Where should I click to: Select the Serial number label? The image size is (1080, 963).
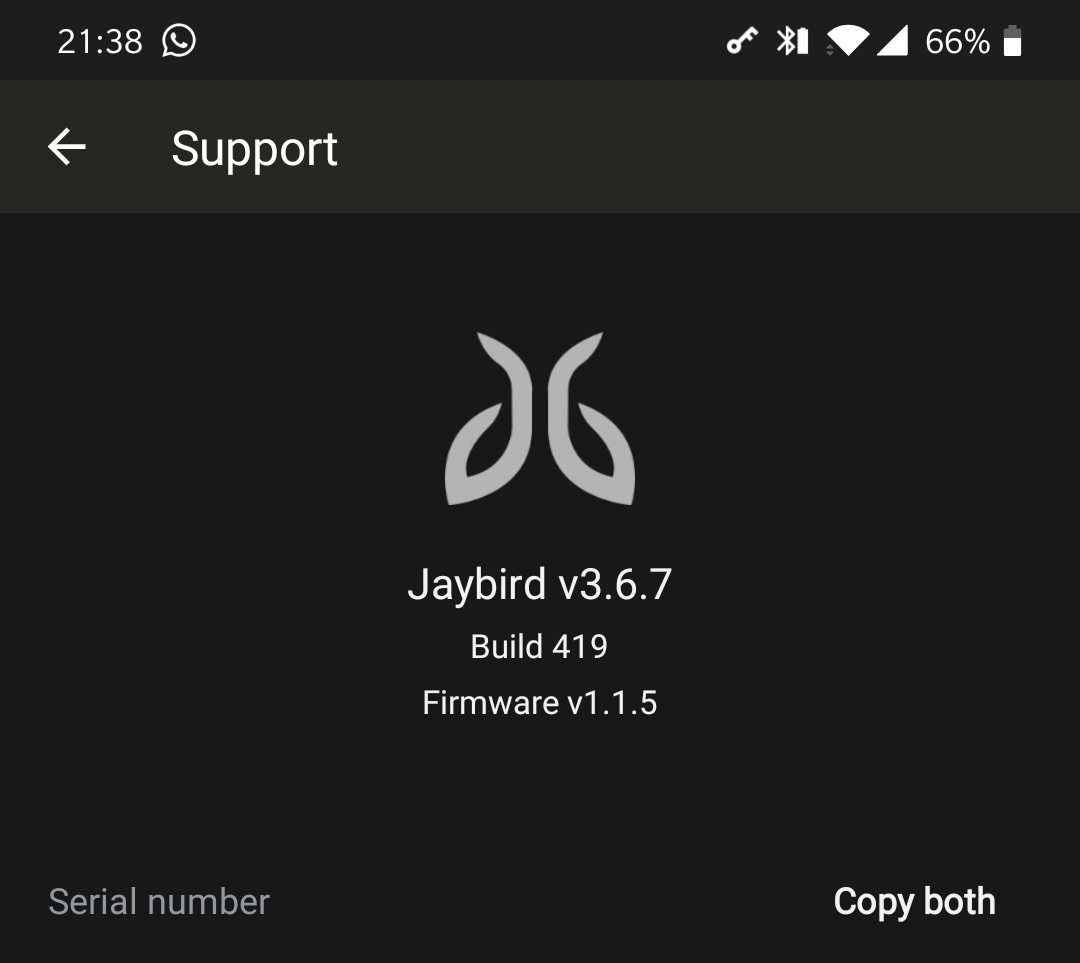159,902
